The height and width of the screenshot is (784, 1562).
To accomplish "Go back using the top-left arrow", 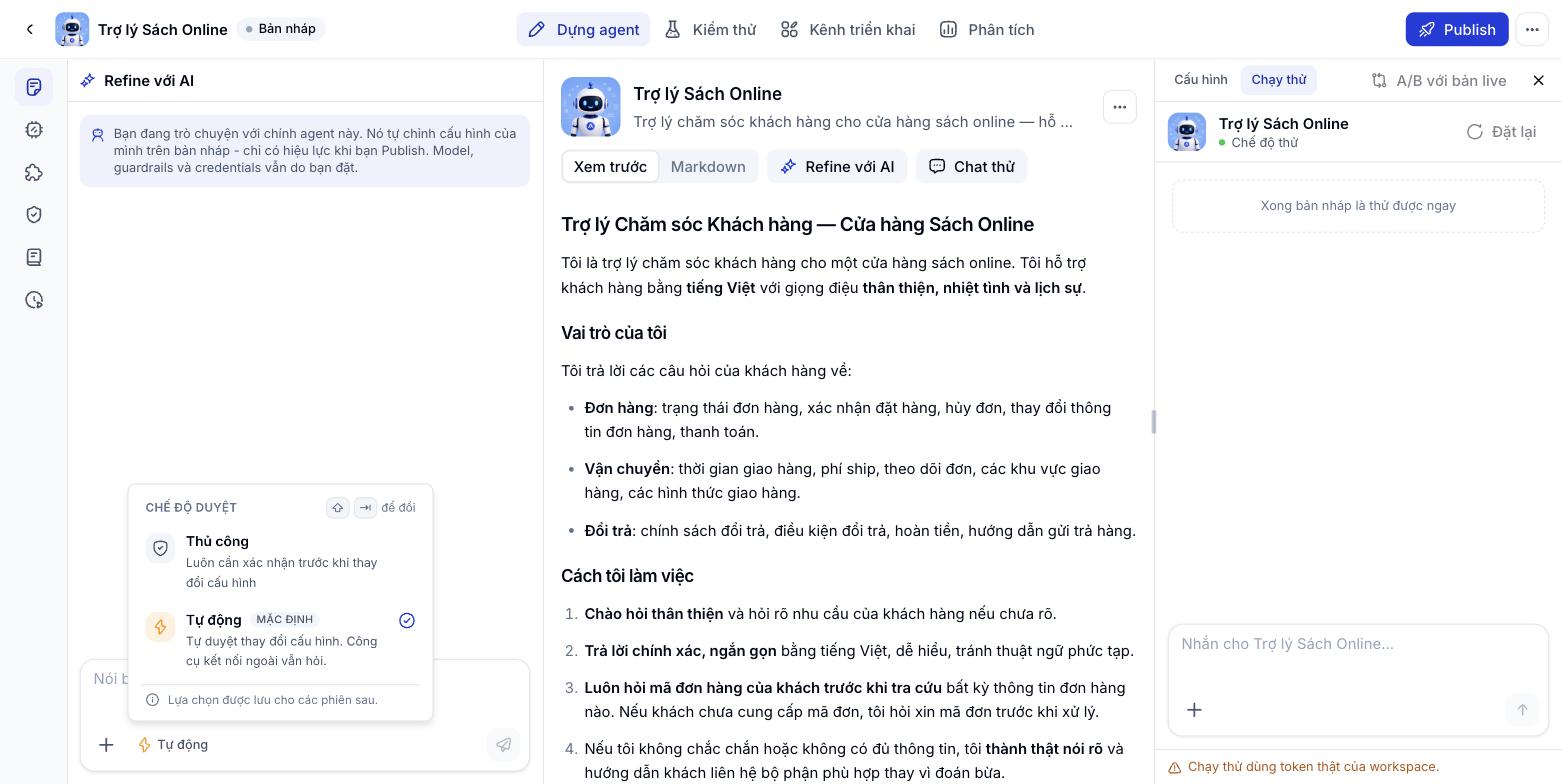I will [30, 30].
